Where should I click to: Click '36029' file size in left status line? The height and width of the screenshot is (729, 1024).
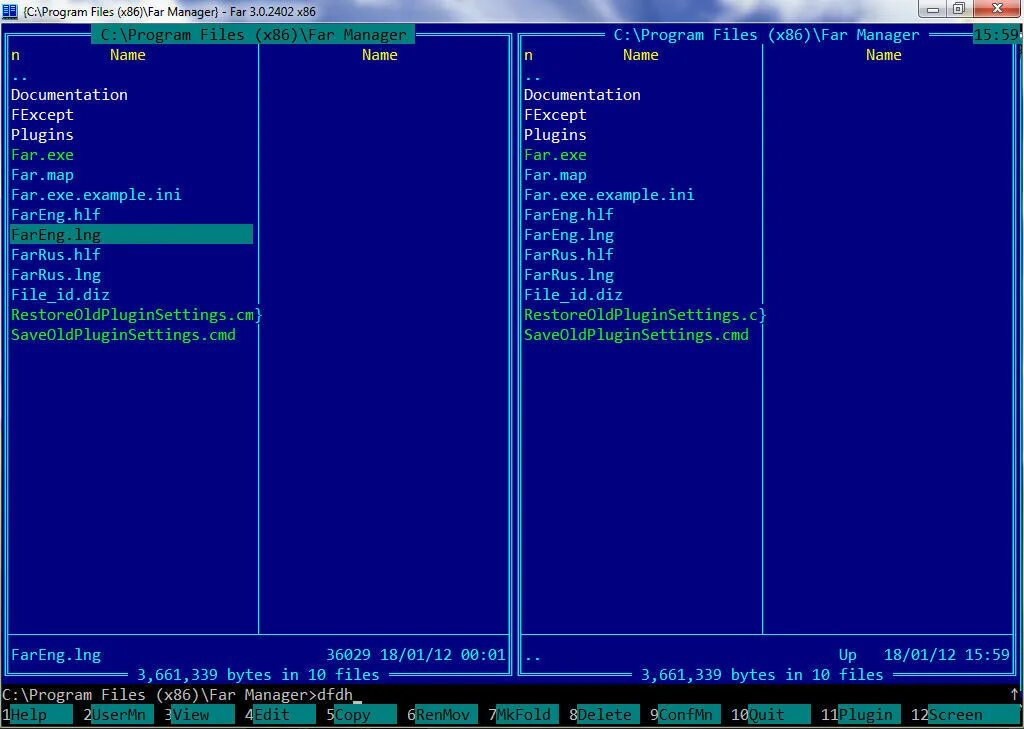click(348, 655)
